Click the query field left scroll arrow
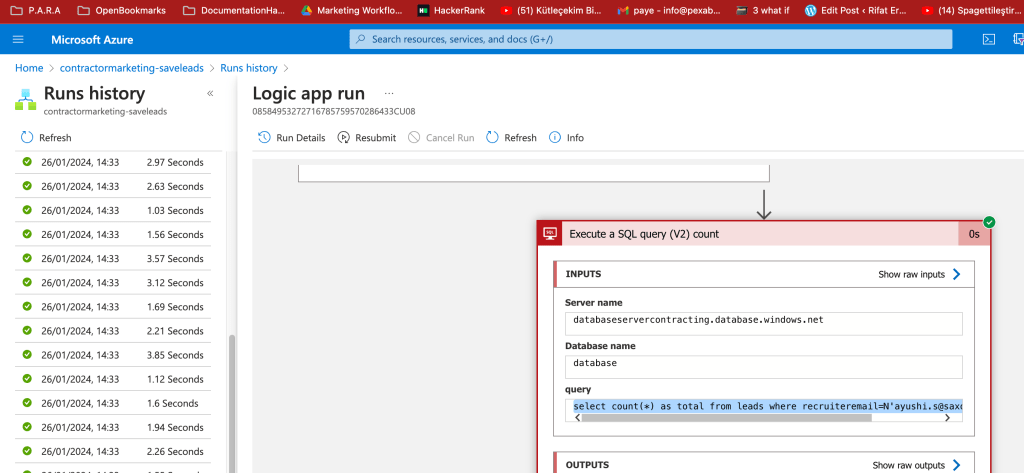1024x473 pixels. click(577, 417)
